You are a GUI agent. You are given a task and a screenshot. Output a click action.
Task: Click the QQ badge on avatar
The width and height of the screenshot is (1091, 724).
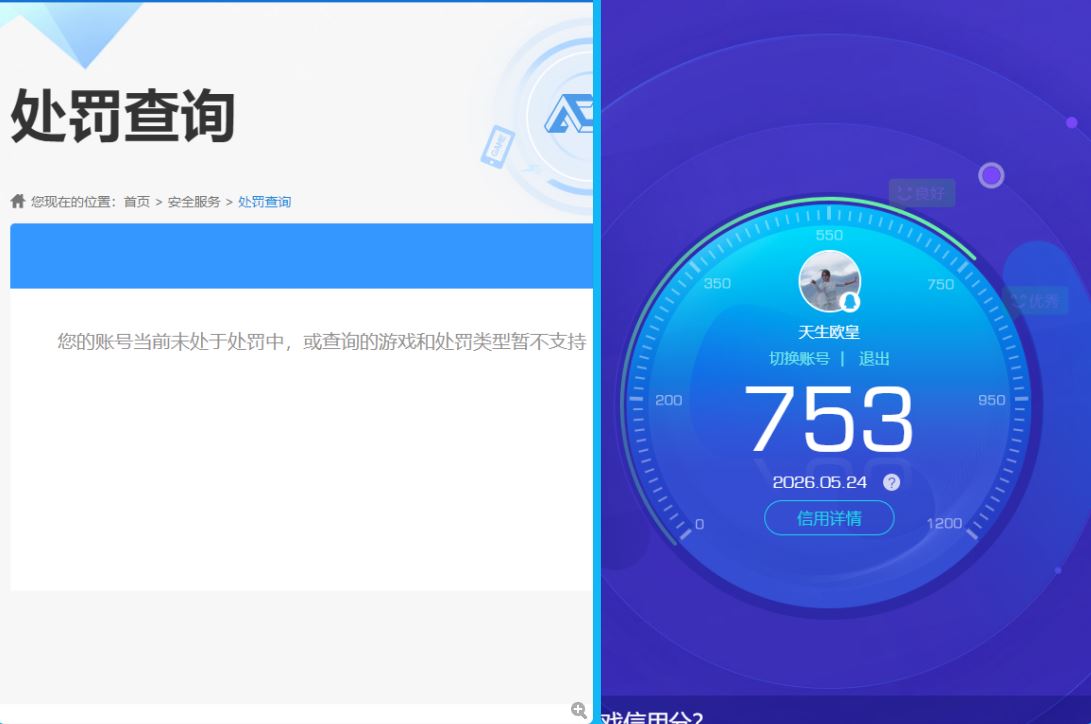pos(850,302)
